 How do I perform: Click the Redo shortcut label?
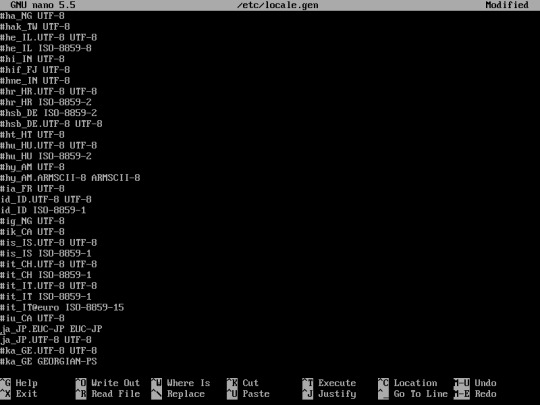[x=486, y=394]
